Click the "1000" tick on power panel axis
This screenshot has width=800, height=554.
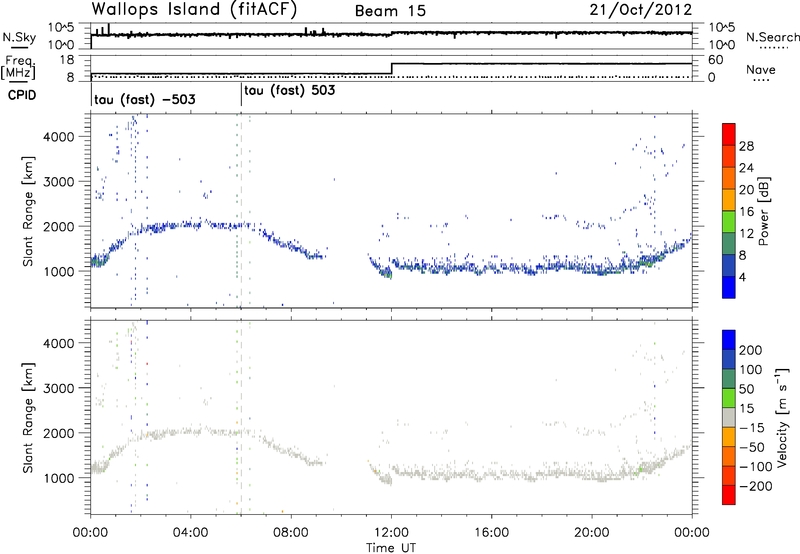tap(59, 271)
